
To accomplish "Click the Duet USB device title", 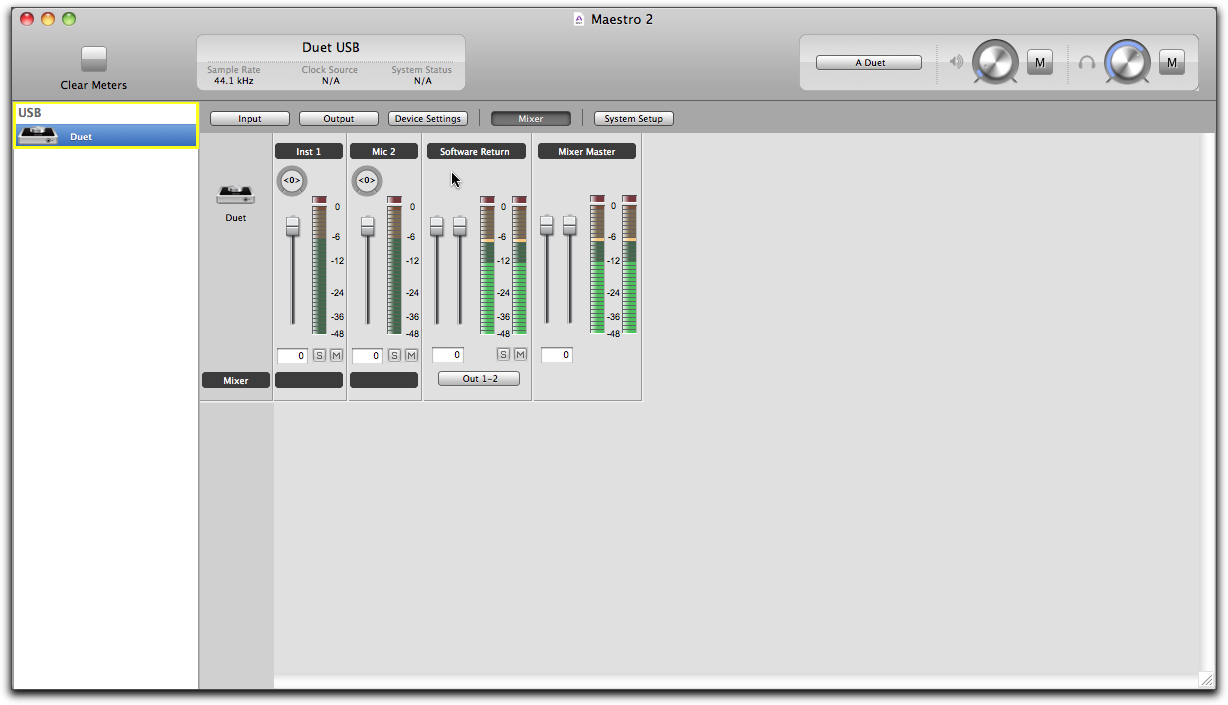I will (331, 48).
